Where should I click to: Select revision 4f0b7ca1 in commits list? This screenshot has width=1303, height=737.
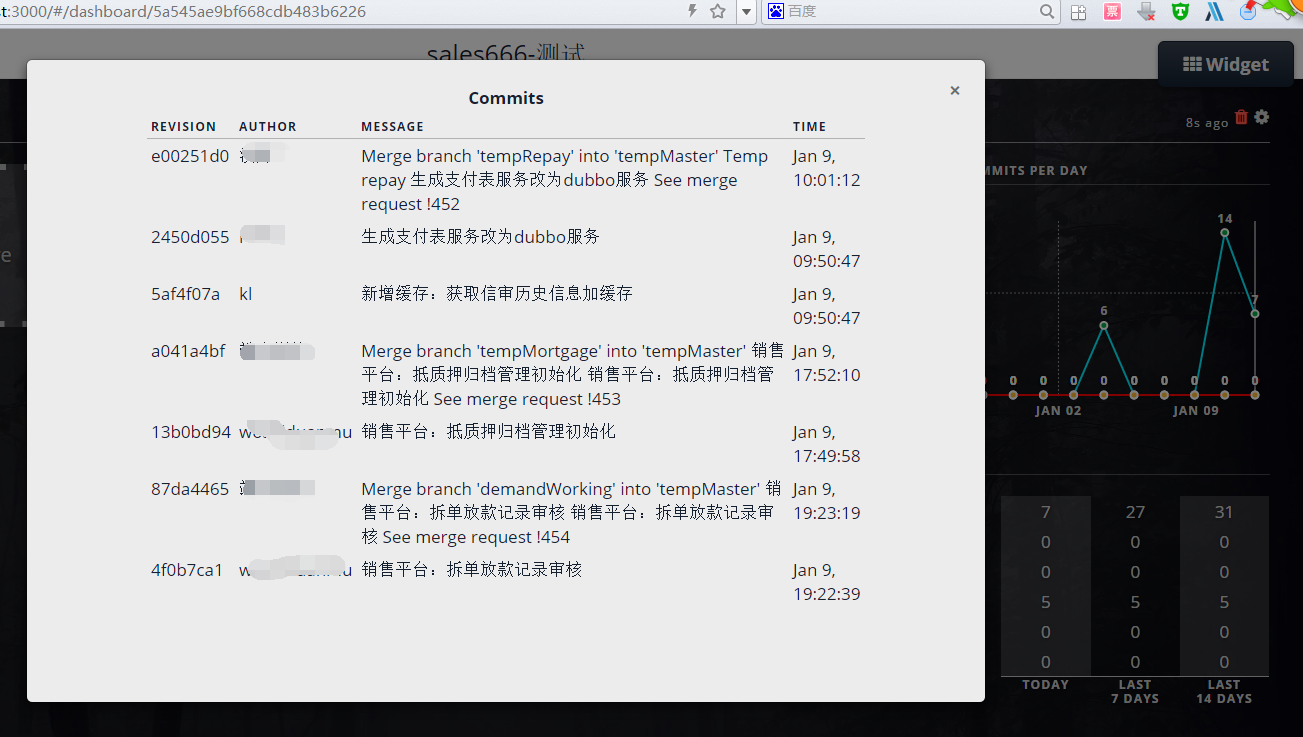187,570
